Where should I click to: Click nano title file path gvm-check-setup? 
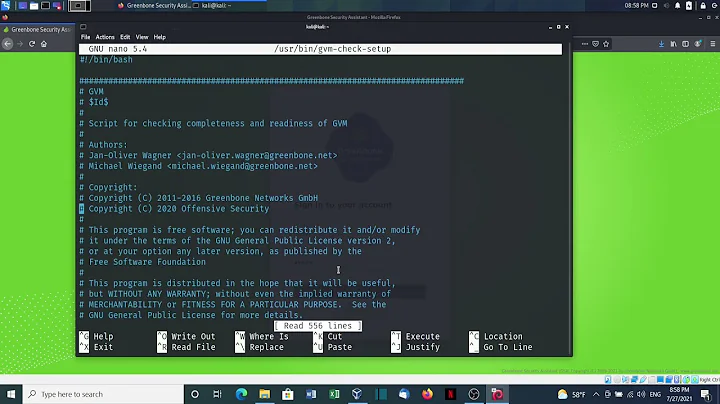pos(332,49)
